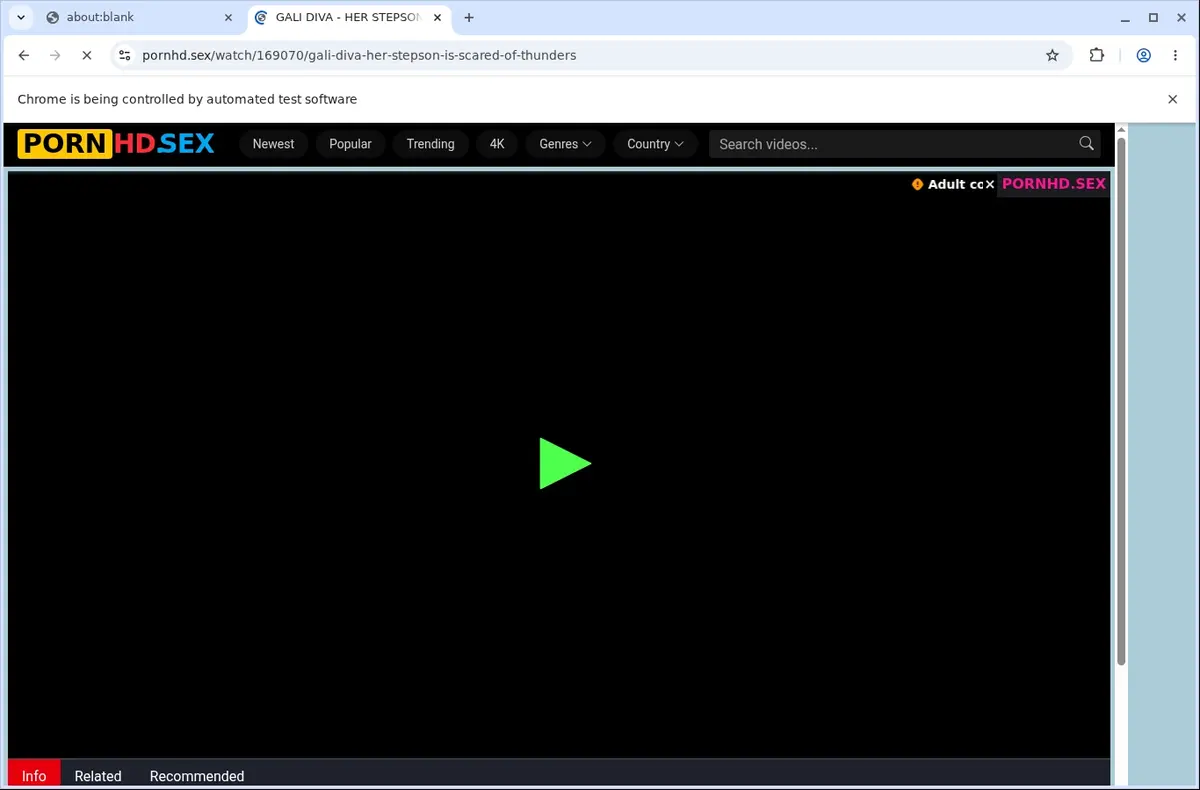Open the Trending videos page

click(430, 144)
